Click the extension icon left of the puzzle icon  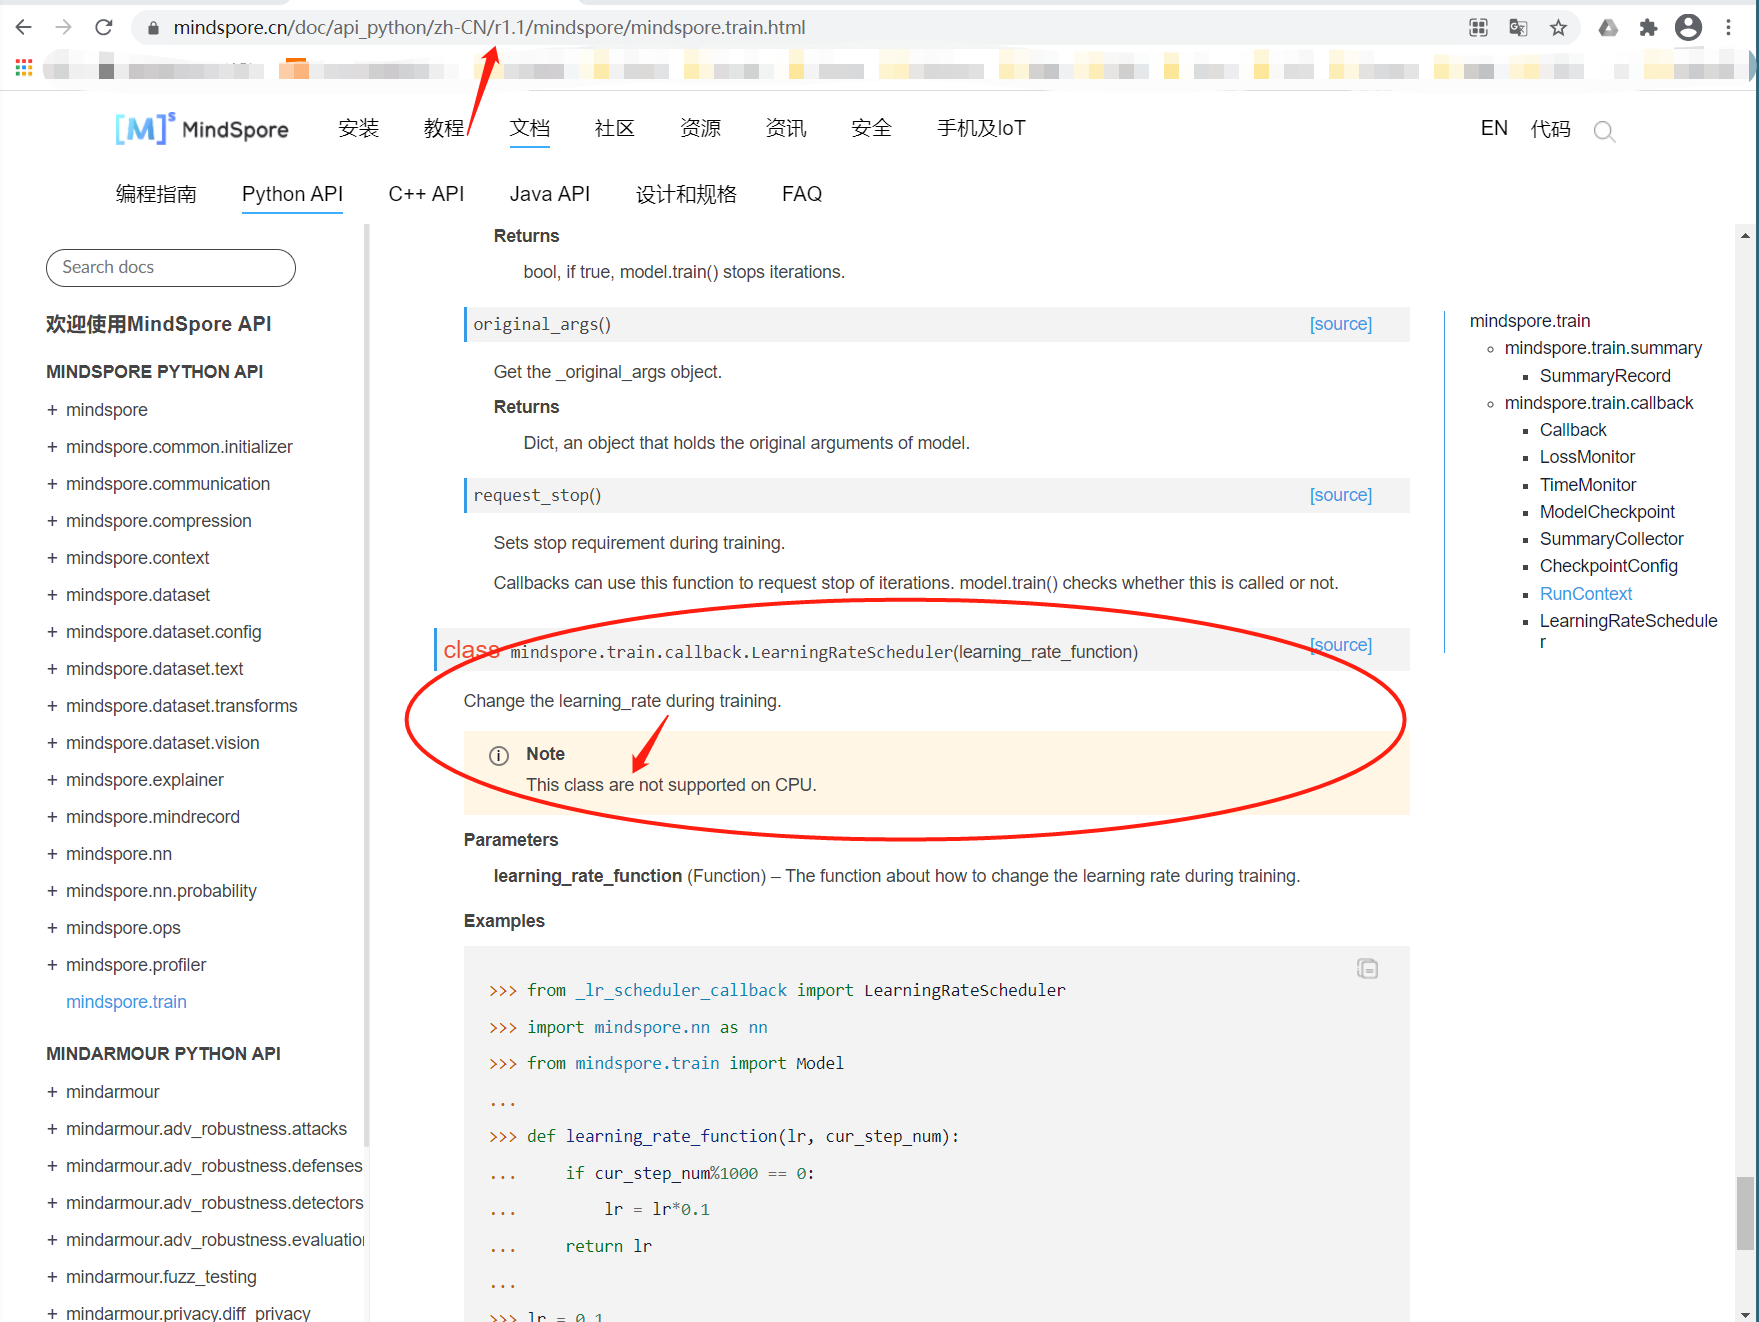[x=1608, y=28]
